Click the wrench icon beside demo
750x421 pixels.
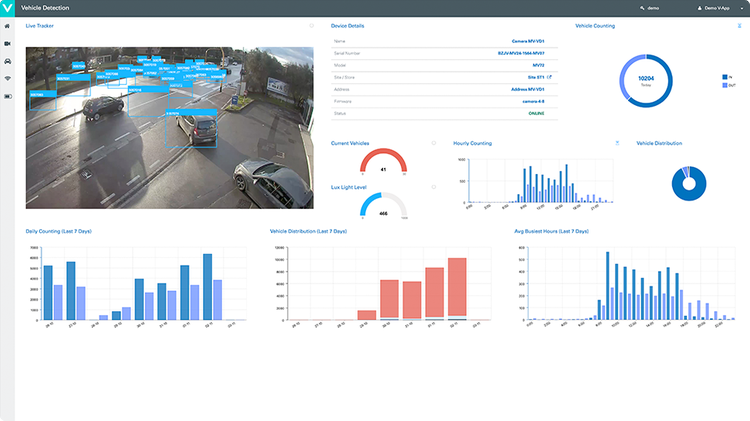pos(642,8)
